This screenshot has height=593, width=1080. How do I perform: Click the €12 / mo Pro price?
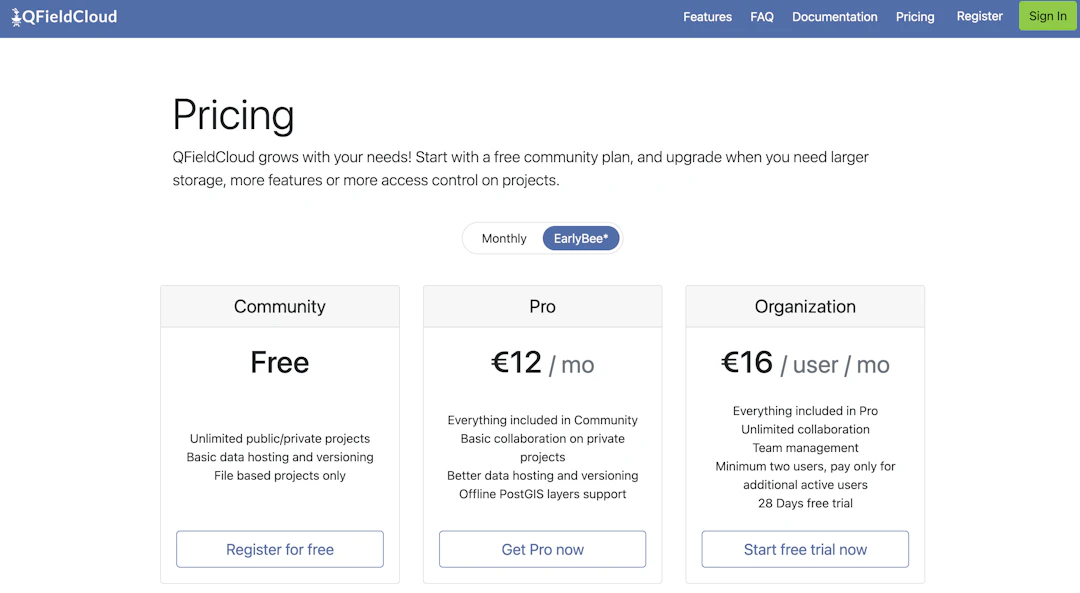click(x=543, y=363)
